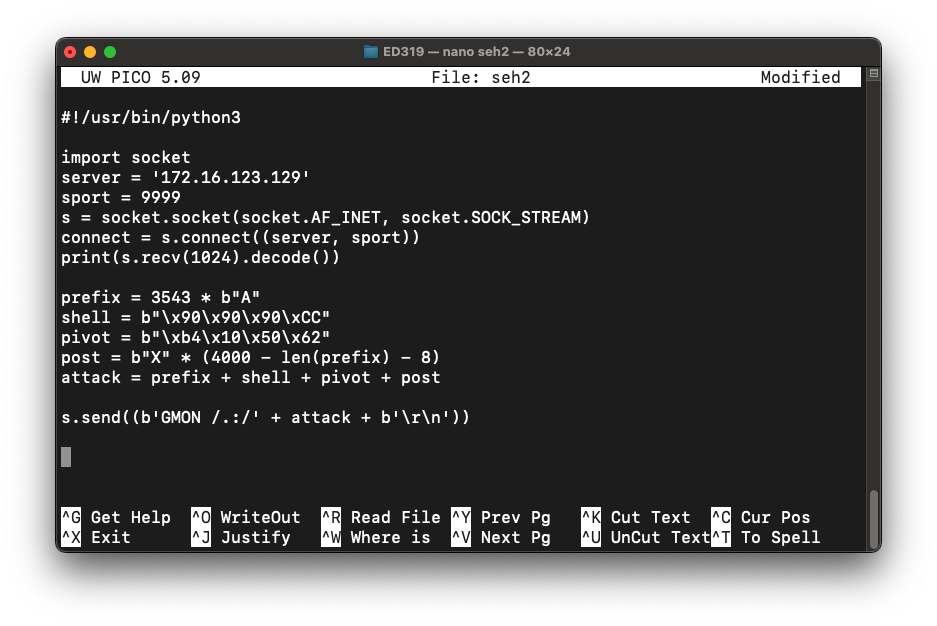
Task: Click the 'pivot = b"\xb4...' line
Action: click(x=195, y=337)
